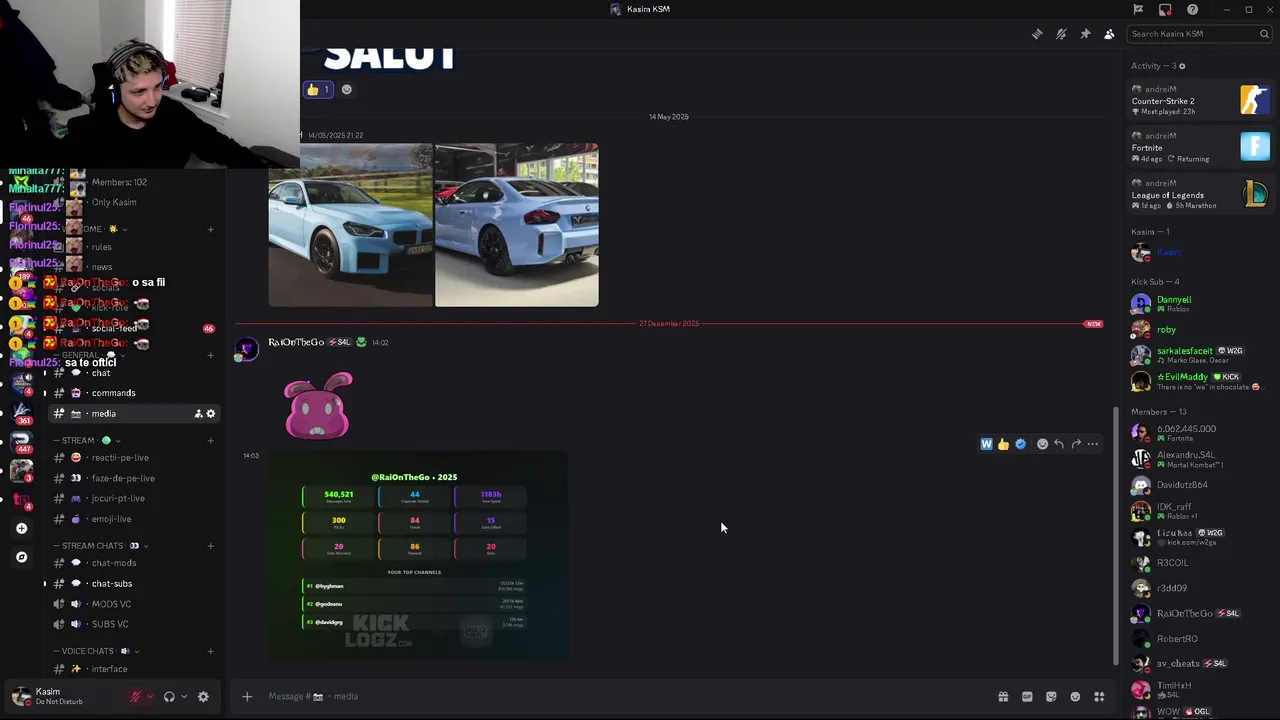This screenshot has height=720, width=1280.
Task: Open Counter-Strike 2 activity card
Action: pos(1200,100)
